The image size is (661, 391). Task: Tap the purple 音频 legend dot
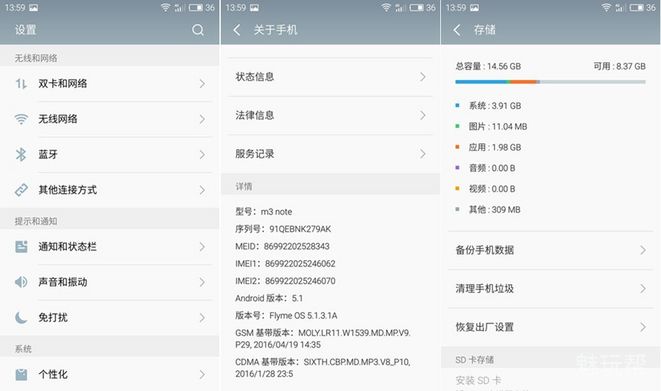point(457,168)
